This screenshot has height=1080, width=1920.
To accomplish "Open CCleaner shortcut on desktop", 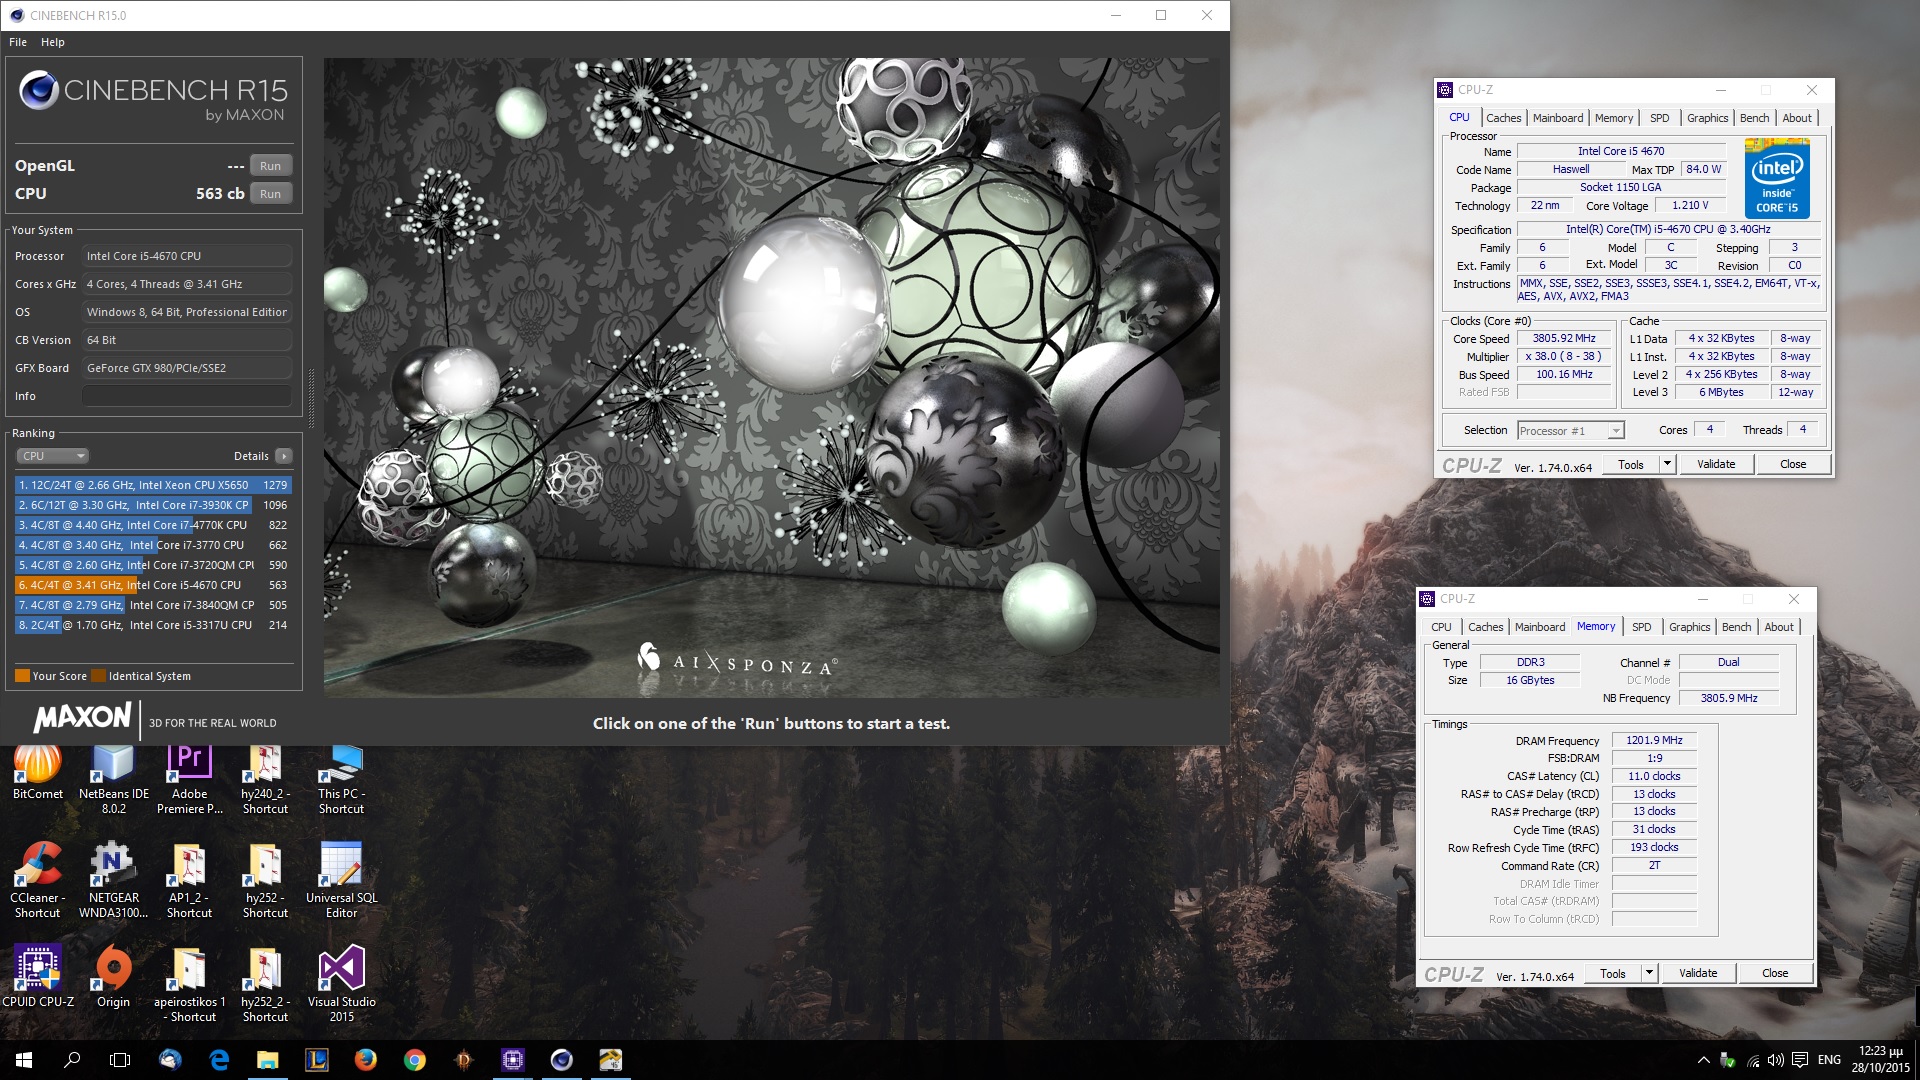I will pyautogui.click(x=38, y=880).
